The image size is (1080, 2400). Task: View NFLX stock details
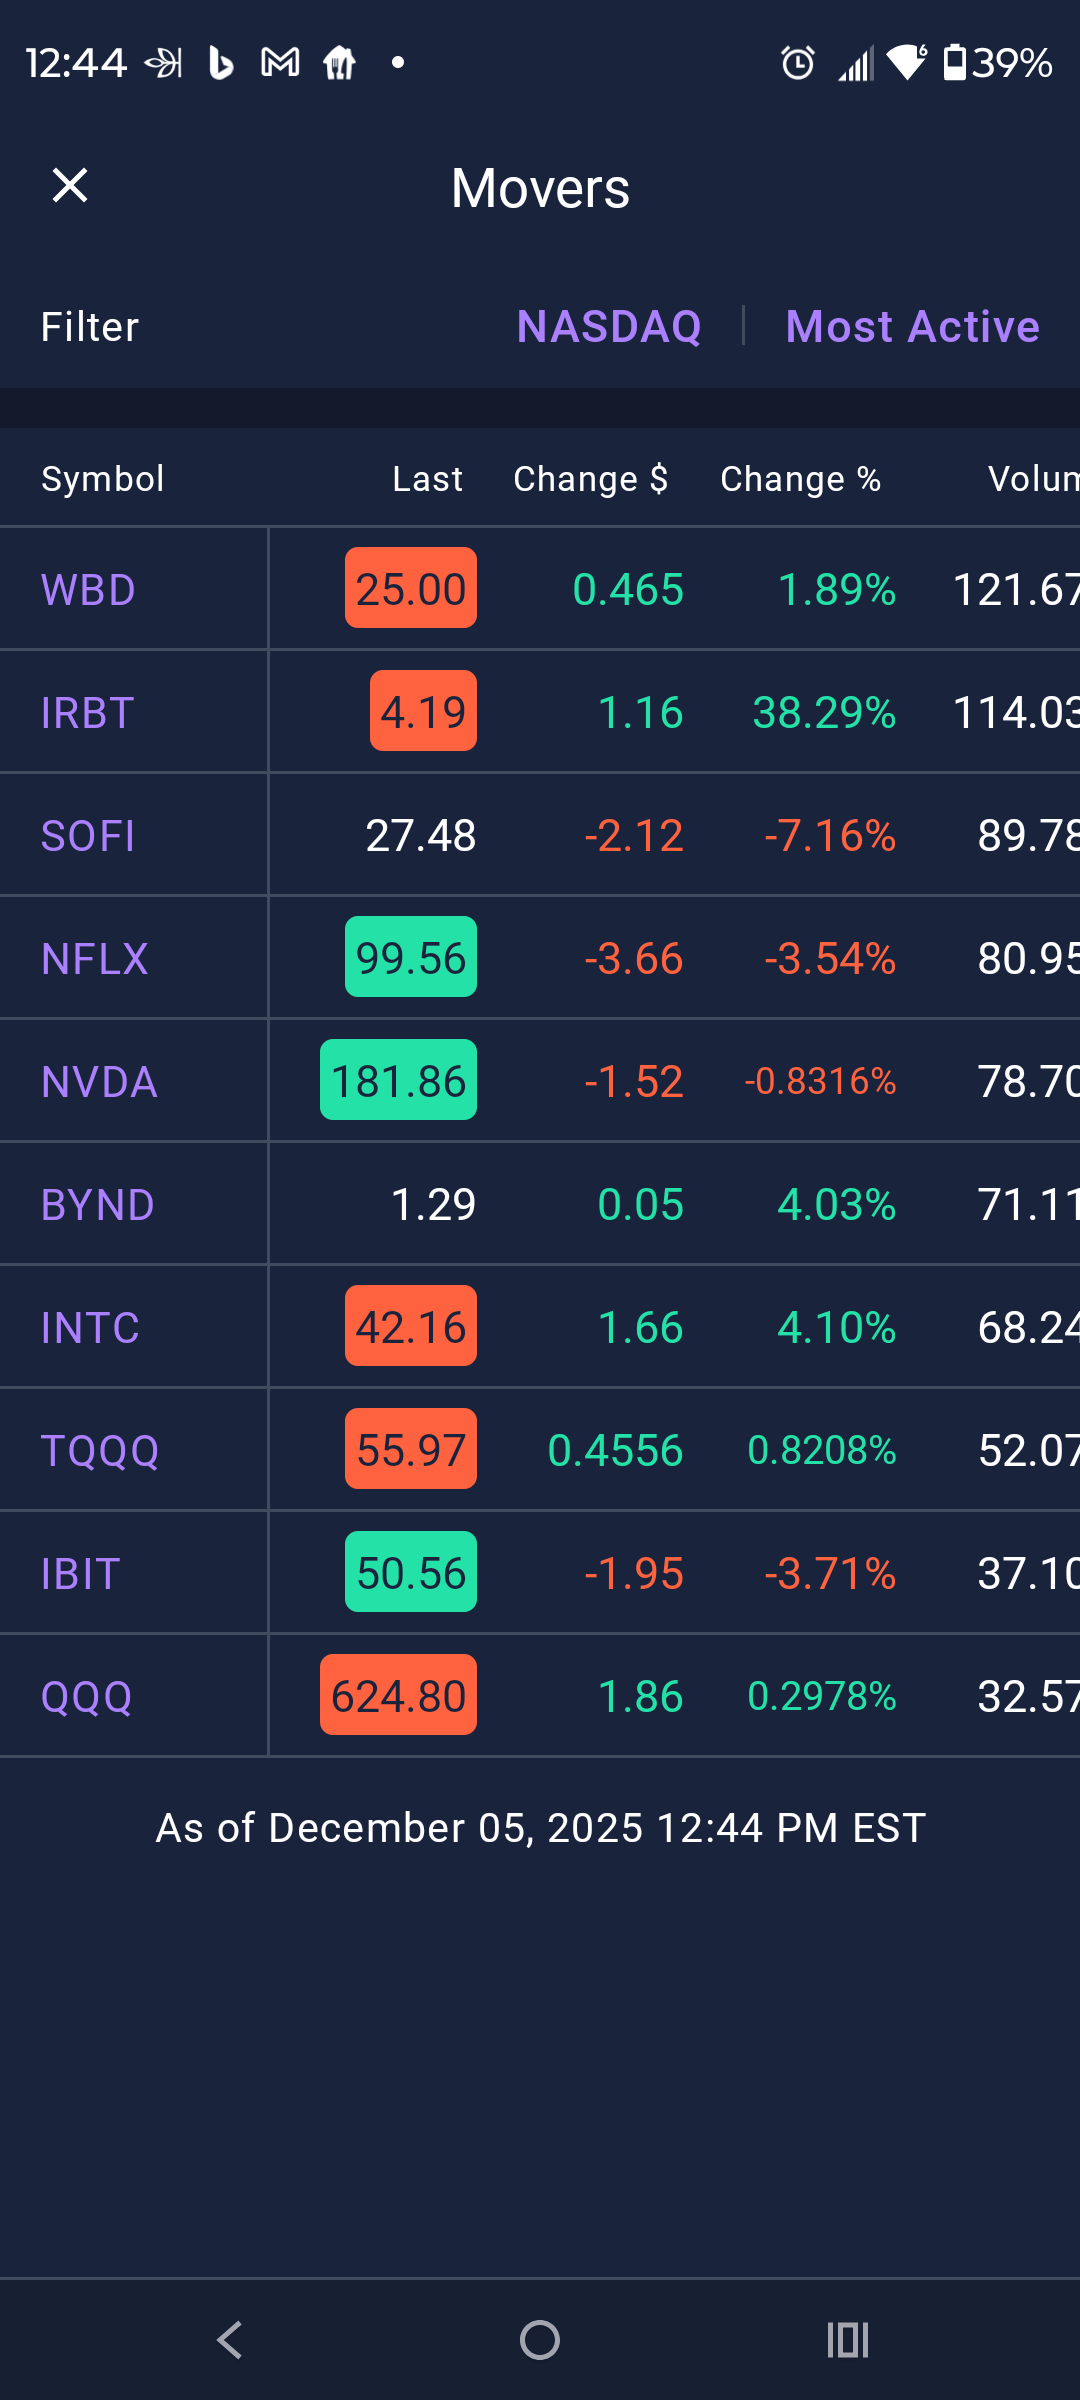[x=94, y=959]
